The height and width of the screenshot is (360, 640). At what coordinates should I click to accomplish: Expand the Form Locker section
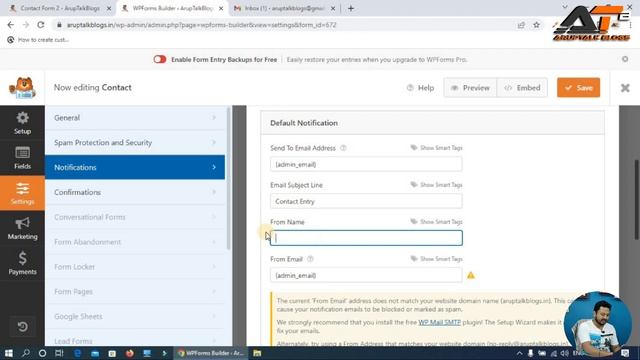pyautogui.click(x=135, y=267)
